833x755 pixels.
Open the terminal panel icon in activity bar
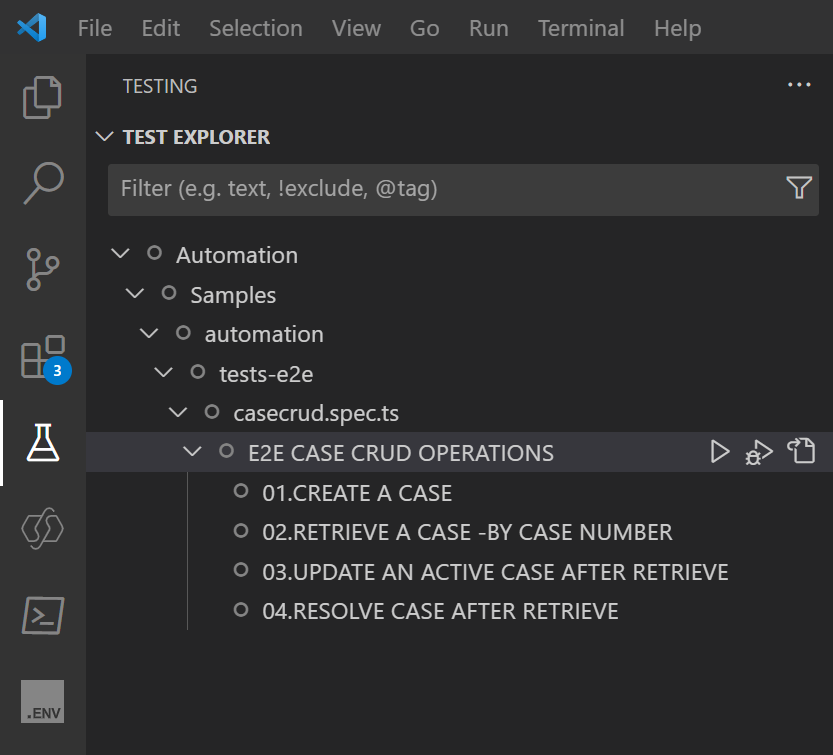43,615
